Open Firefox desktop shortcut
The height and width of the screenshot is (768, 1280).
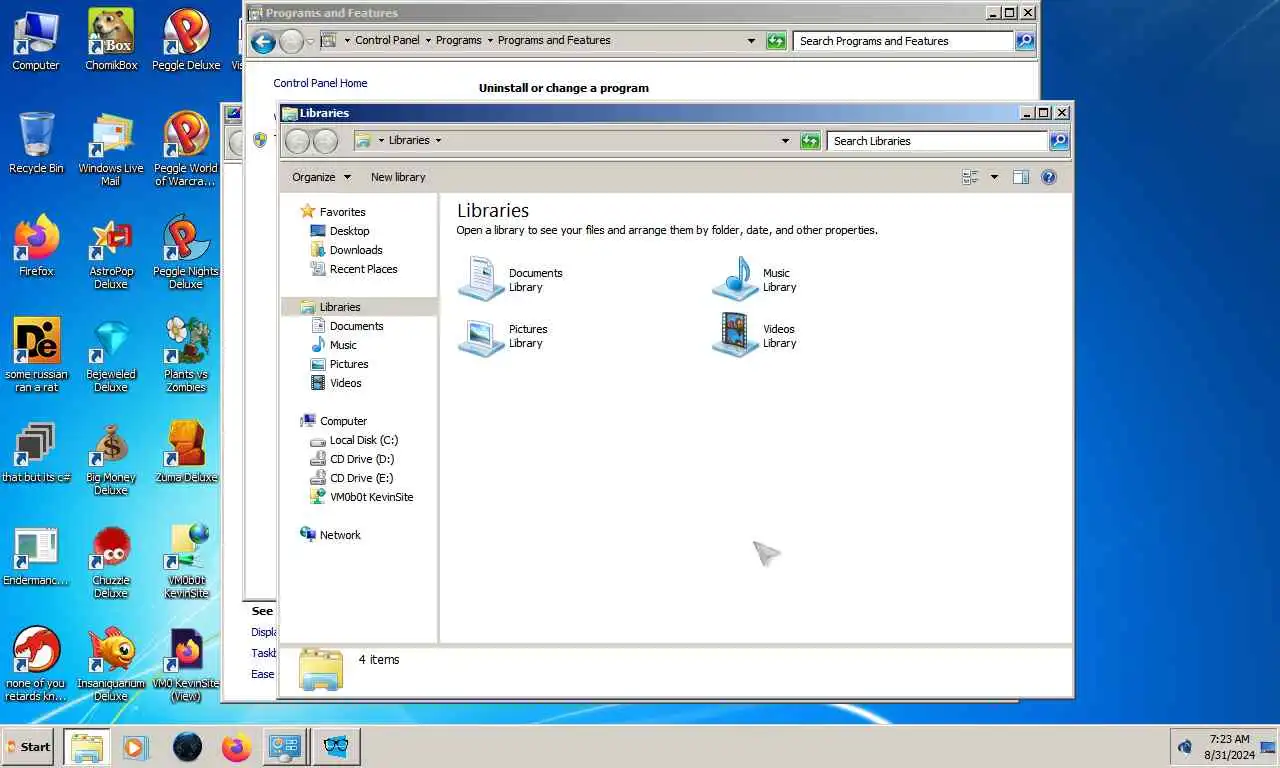click(36, 246)
